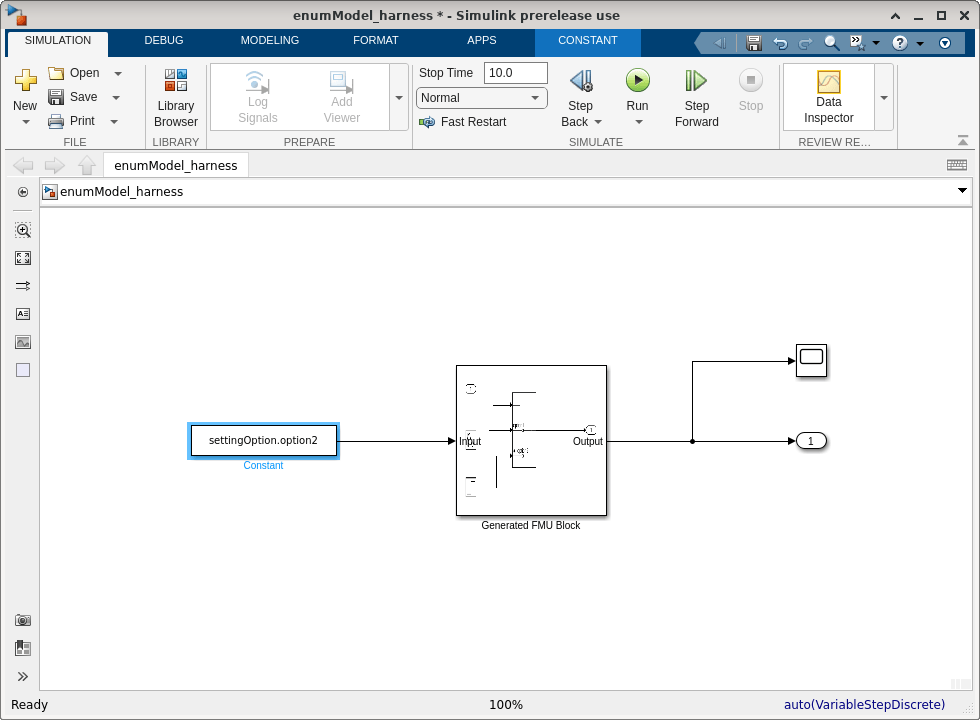Expand the Review Results gallery dropdown
The width and height of the screenshot is (980, 720).
[x=884, y=98]
